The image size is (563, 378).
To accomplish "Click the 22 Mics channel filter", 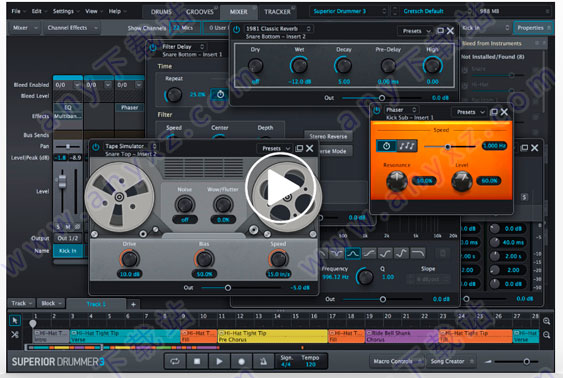I will [x=184, y=28].
